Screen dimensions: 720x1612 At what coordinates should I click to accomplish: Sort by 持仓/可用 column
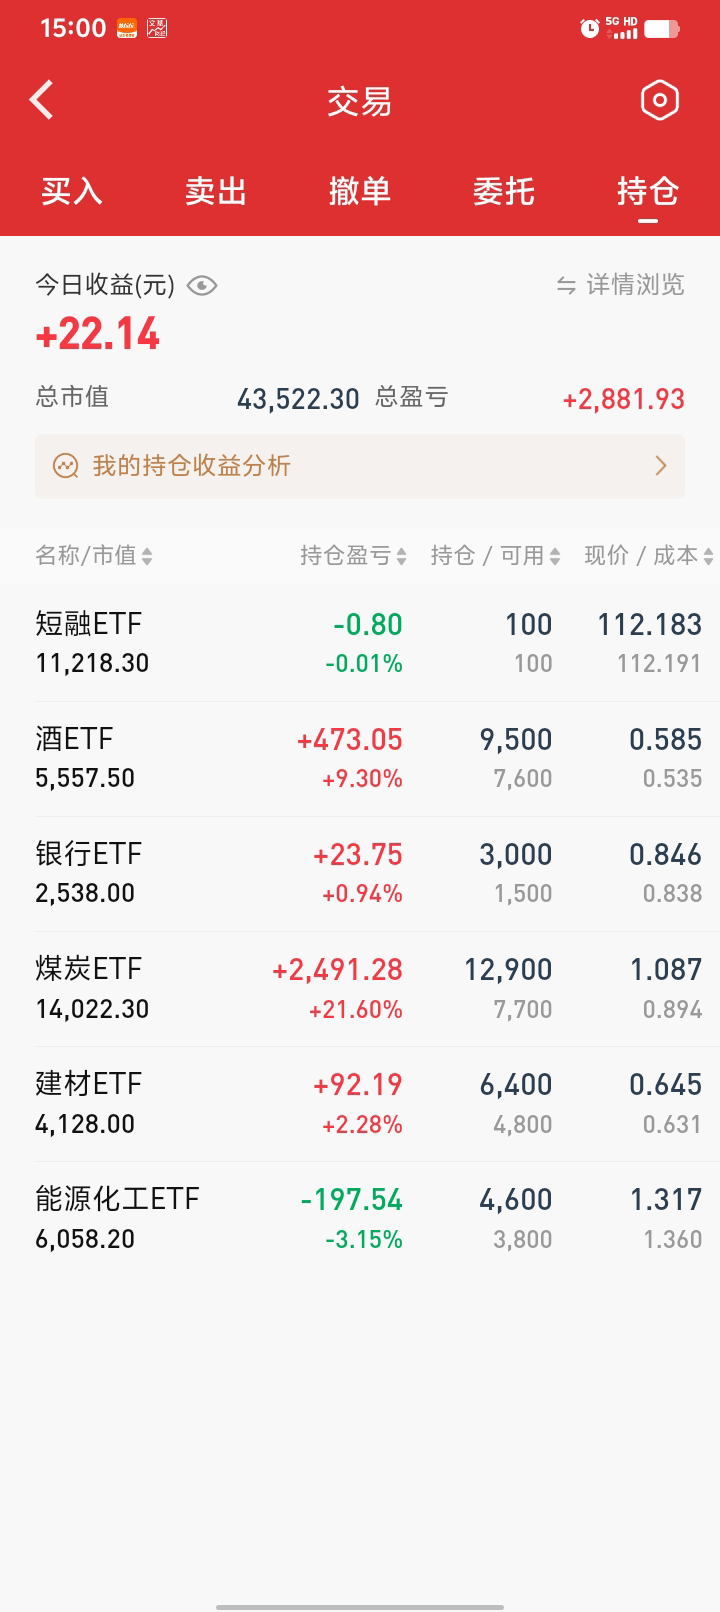pyautogui.click(x=495, y=556)
